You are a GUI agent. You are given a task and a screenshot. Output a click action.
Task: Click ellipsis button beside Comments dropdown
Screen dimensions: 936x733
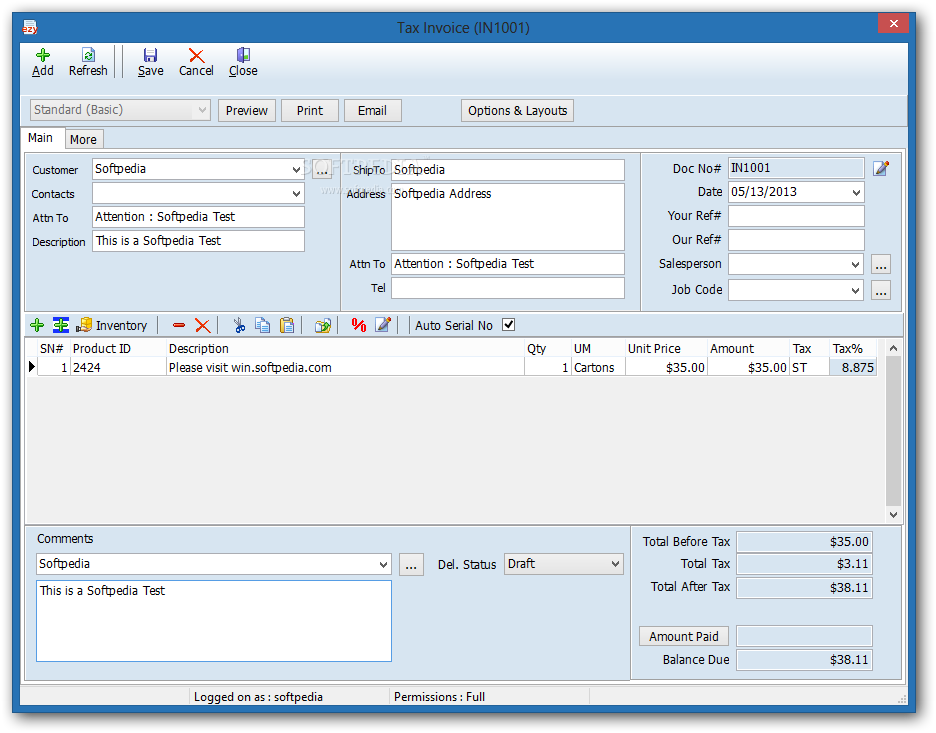point(411,565)
